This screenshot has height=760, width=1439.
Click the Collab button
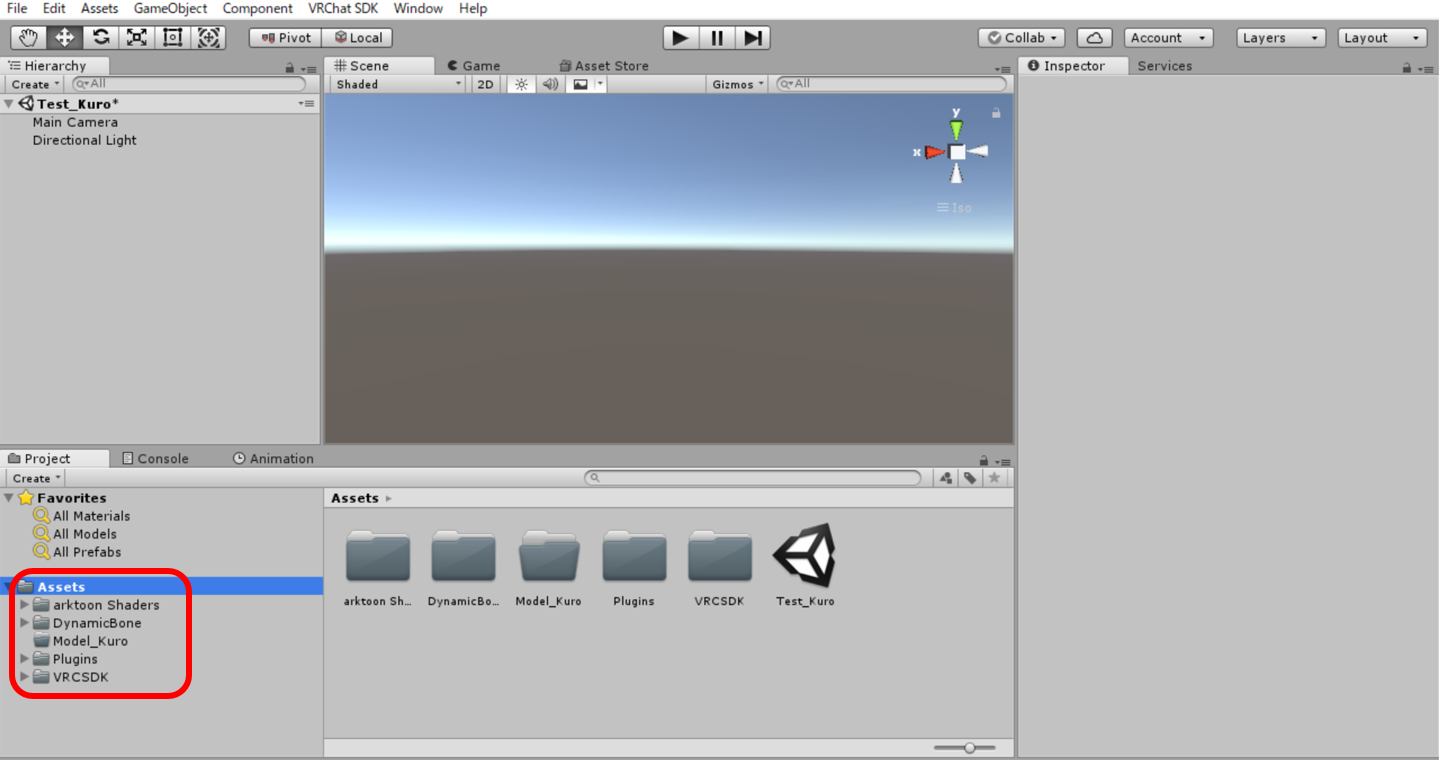pos(1021,38)
